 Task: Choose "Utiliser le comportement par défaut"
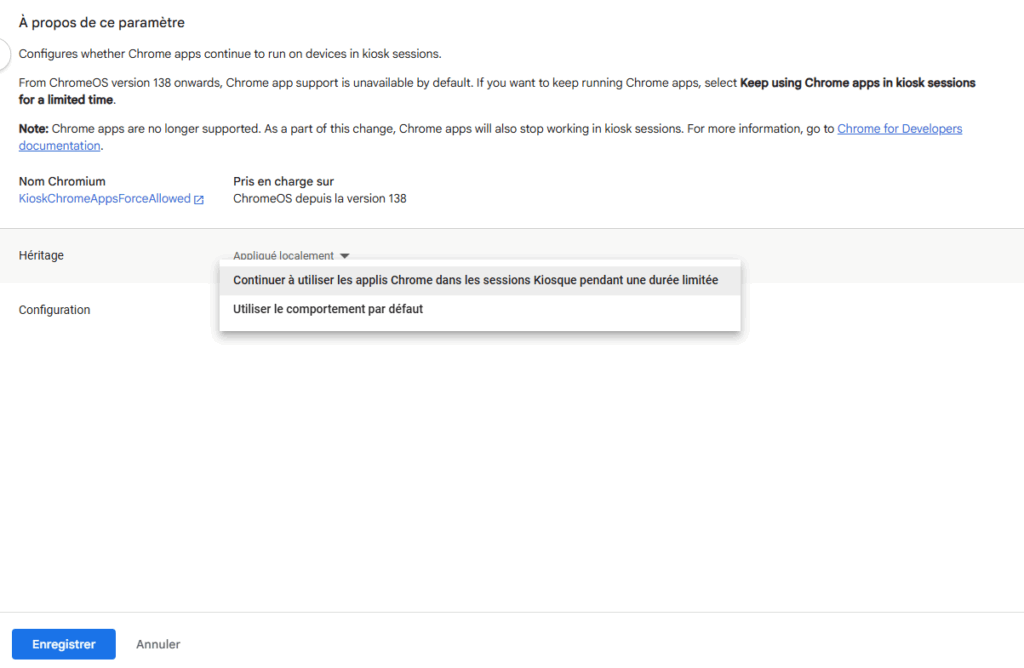tap(328, 309)
